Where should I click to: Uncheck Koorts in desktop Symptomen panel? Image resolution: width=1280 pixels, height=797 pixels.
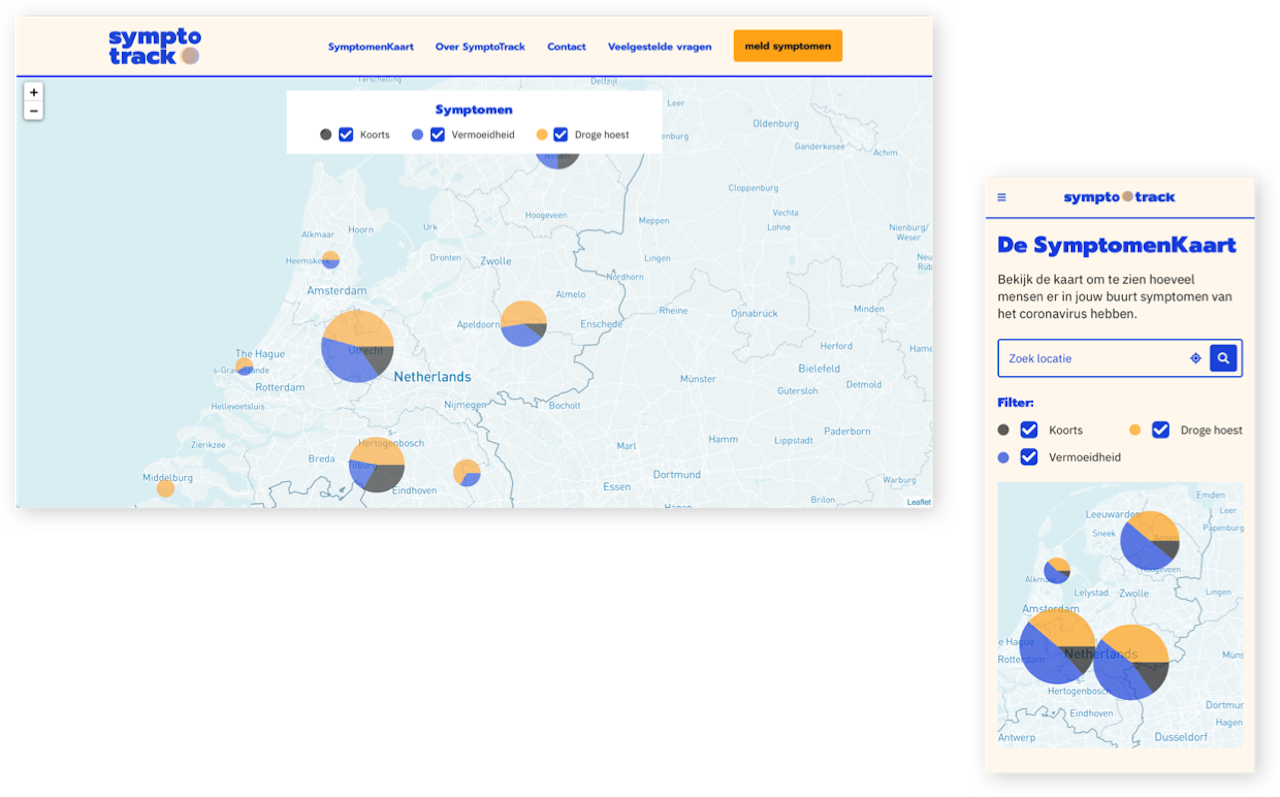pos(346,134)
